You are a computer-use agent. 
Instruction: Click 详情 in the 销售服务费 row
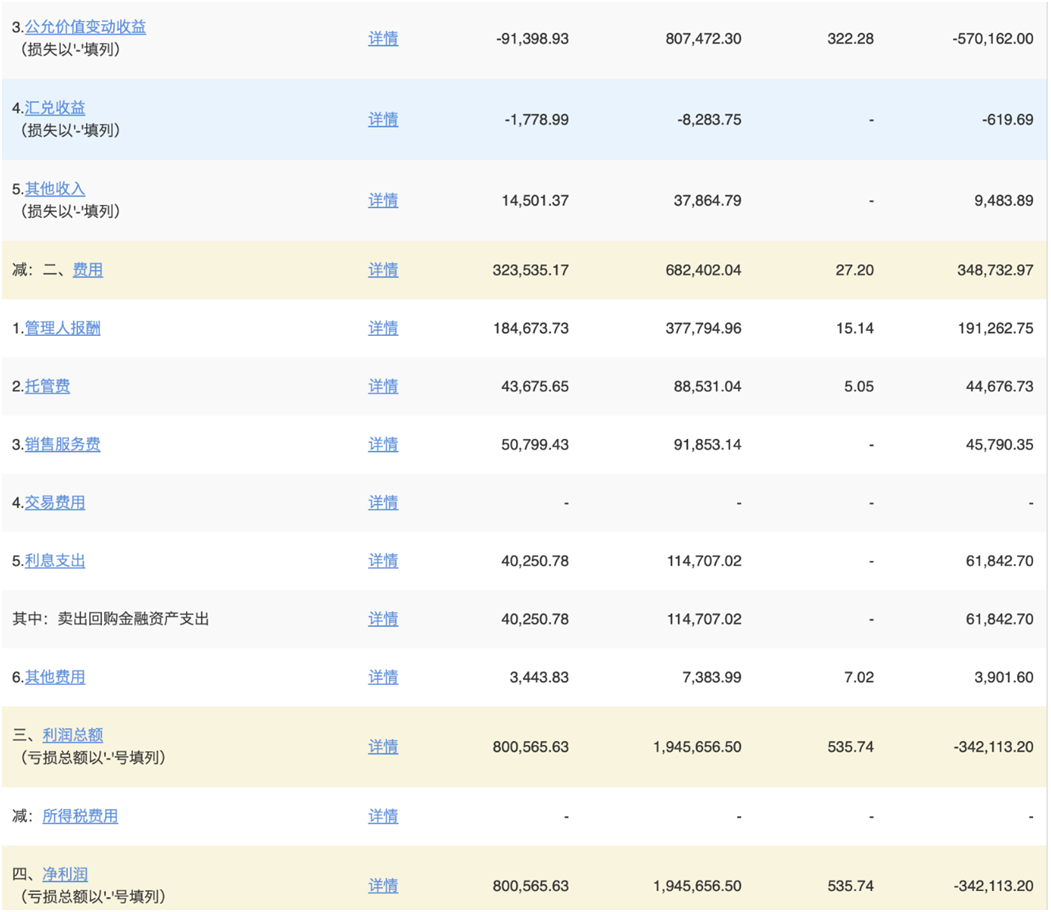[x=383, y=444]
